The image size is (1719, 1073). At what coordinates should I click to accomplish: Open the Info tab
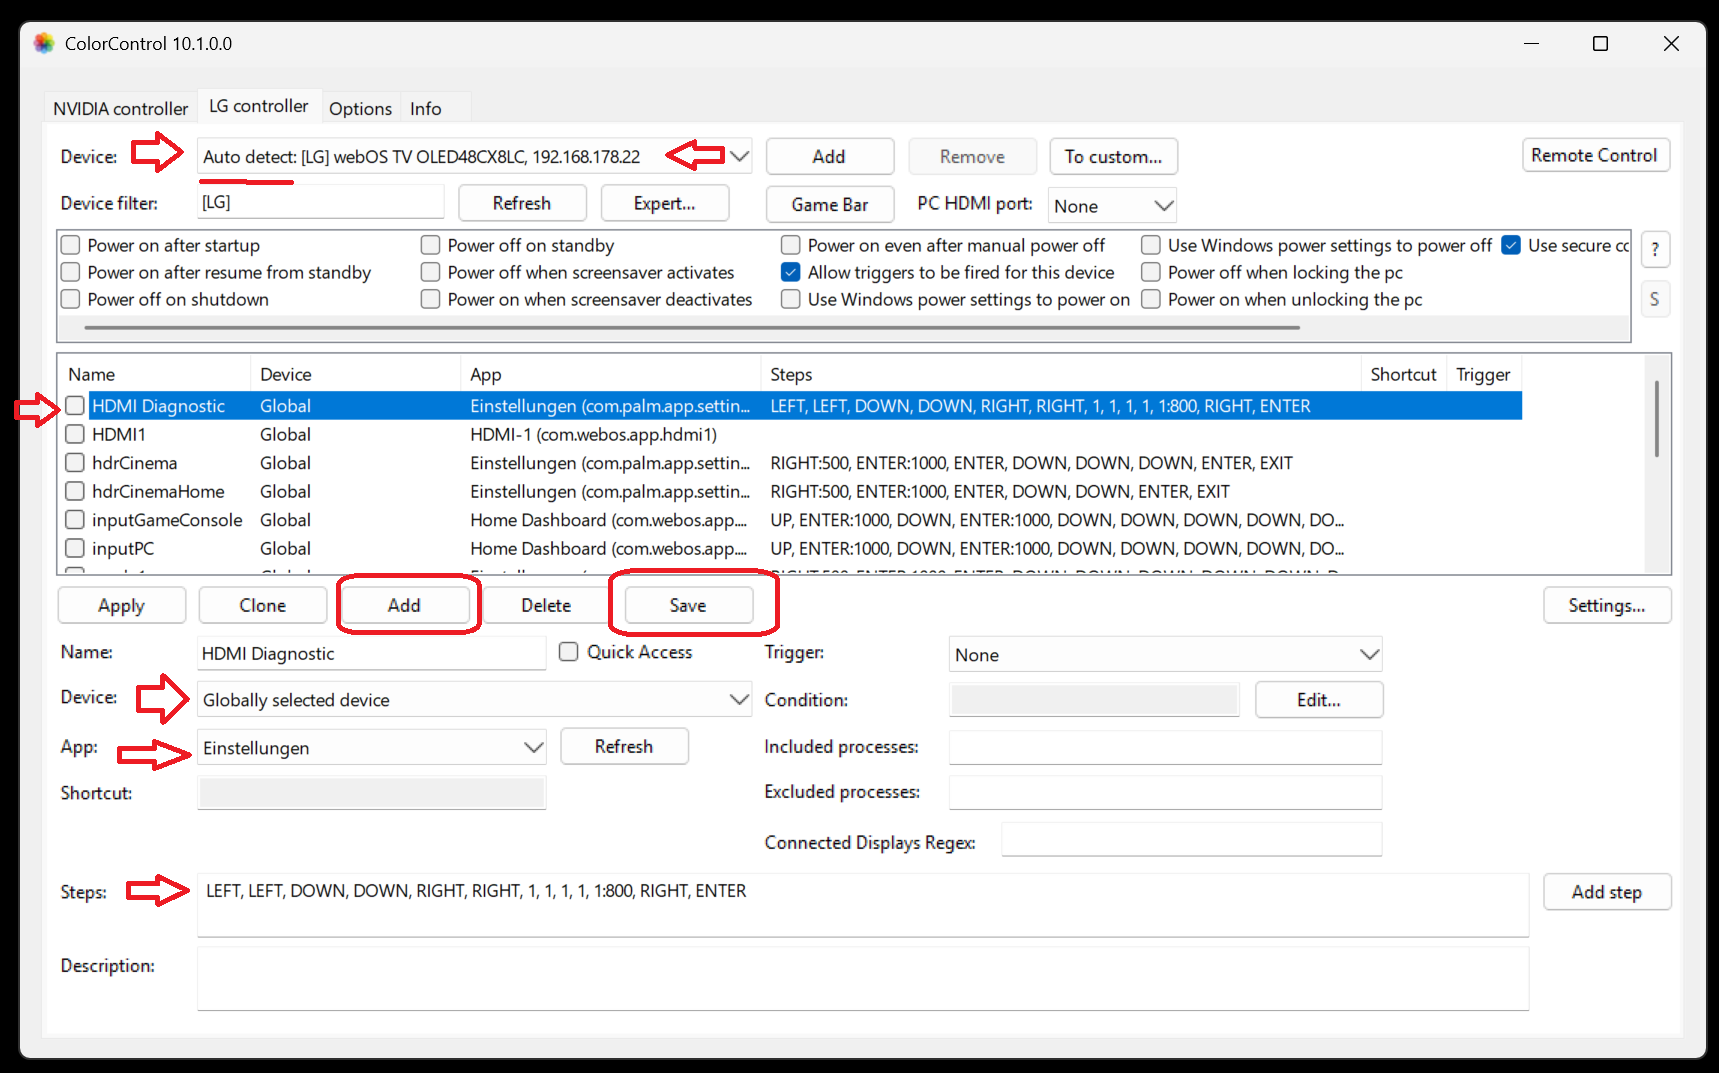(x=425, y=108)
